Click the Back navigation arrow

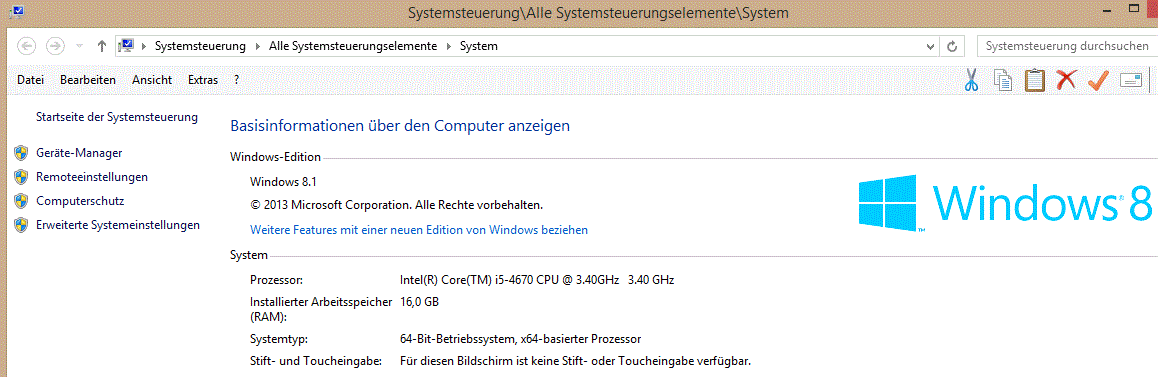[x=26, y=46]
